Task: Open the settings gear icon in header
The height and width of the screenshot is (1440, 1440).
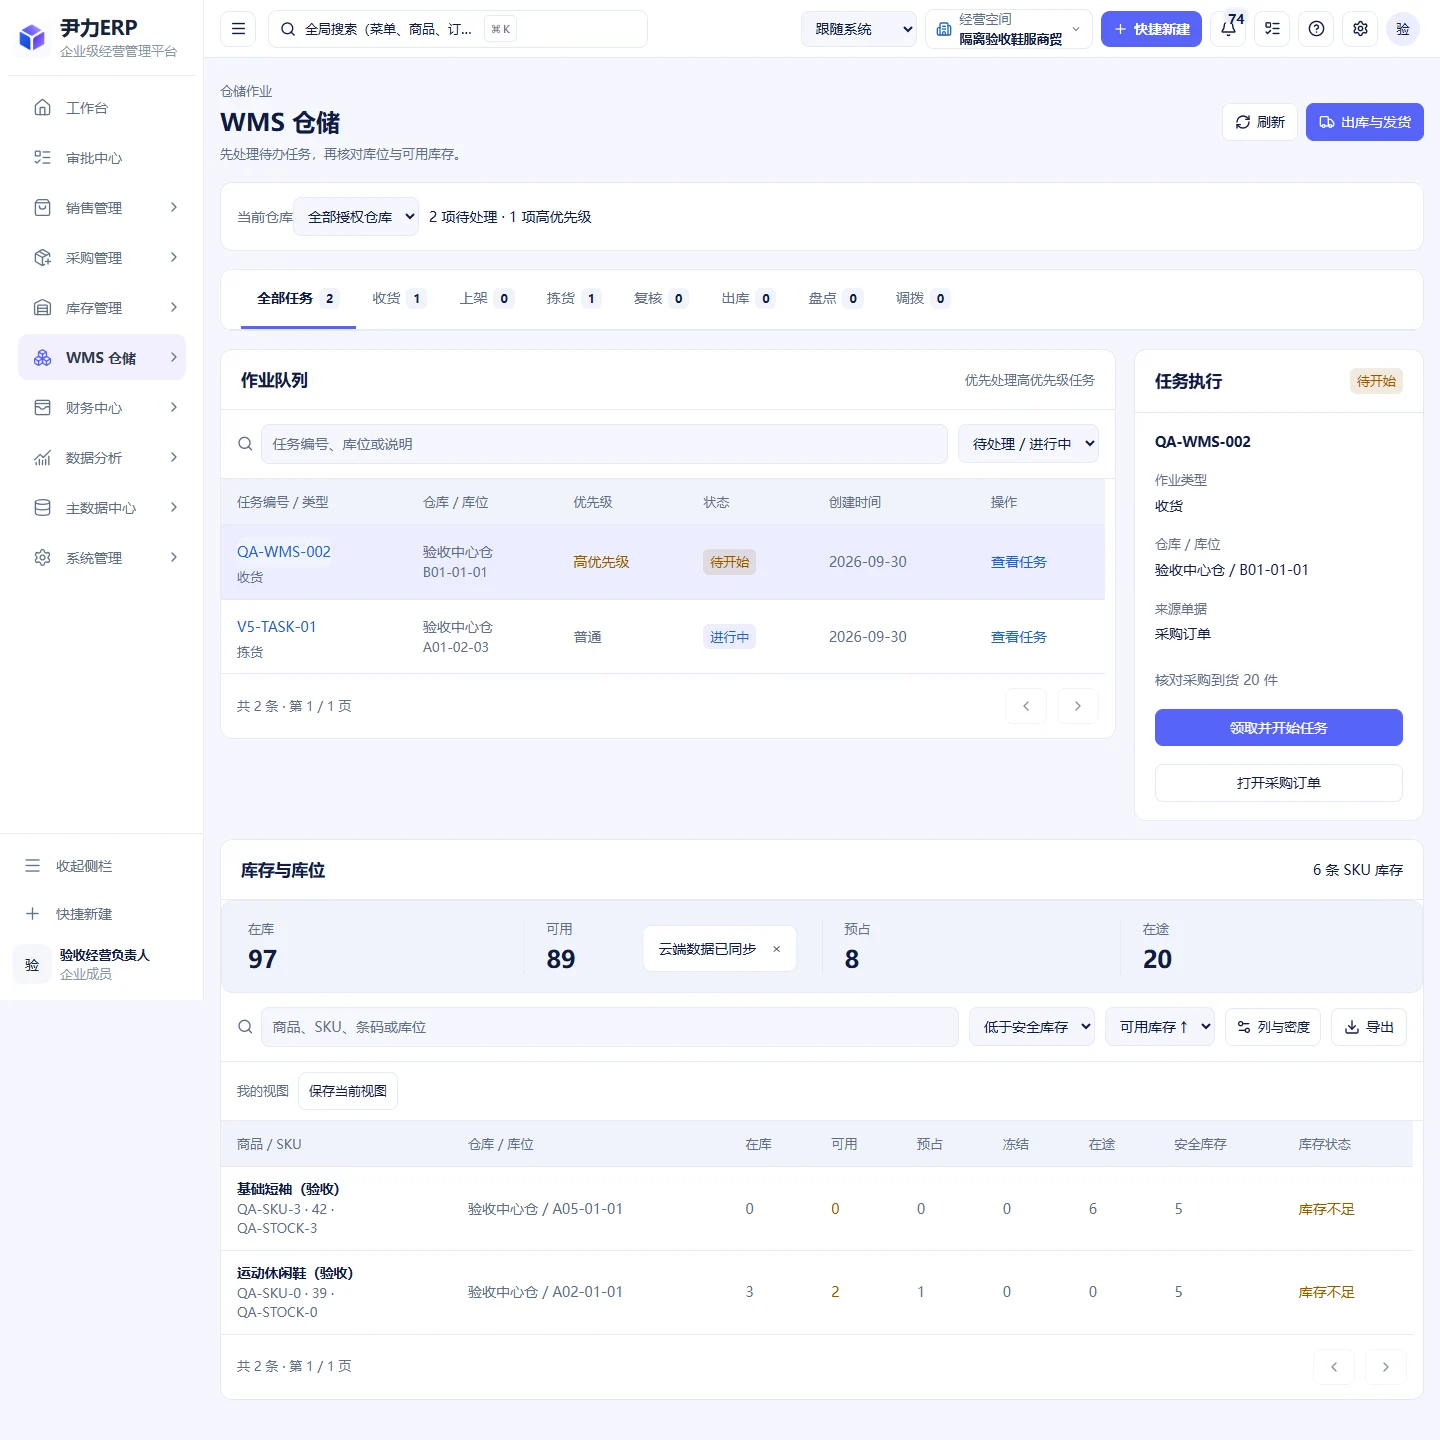Action: pos(1360,29)
